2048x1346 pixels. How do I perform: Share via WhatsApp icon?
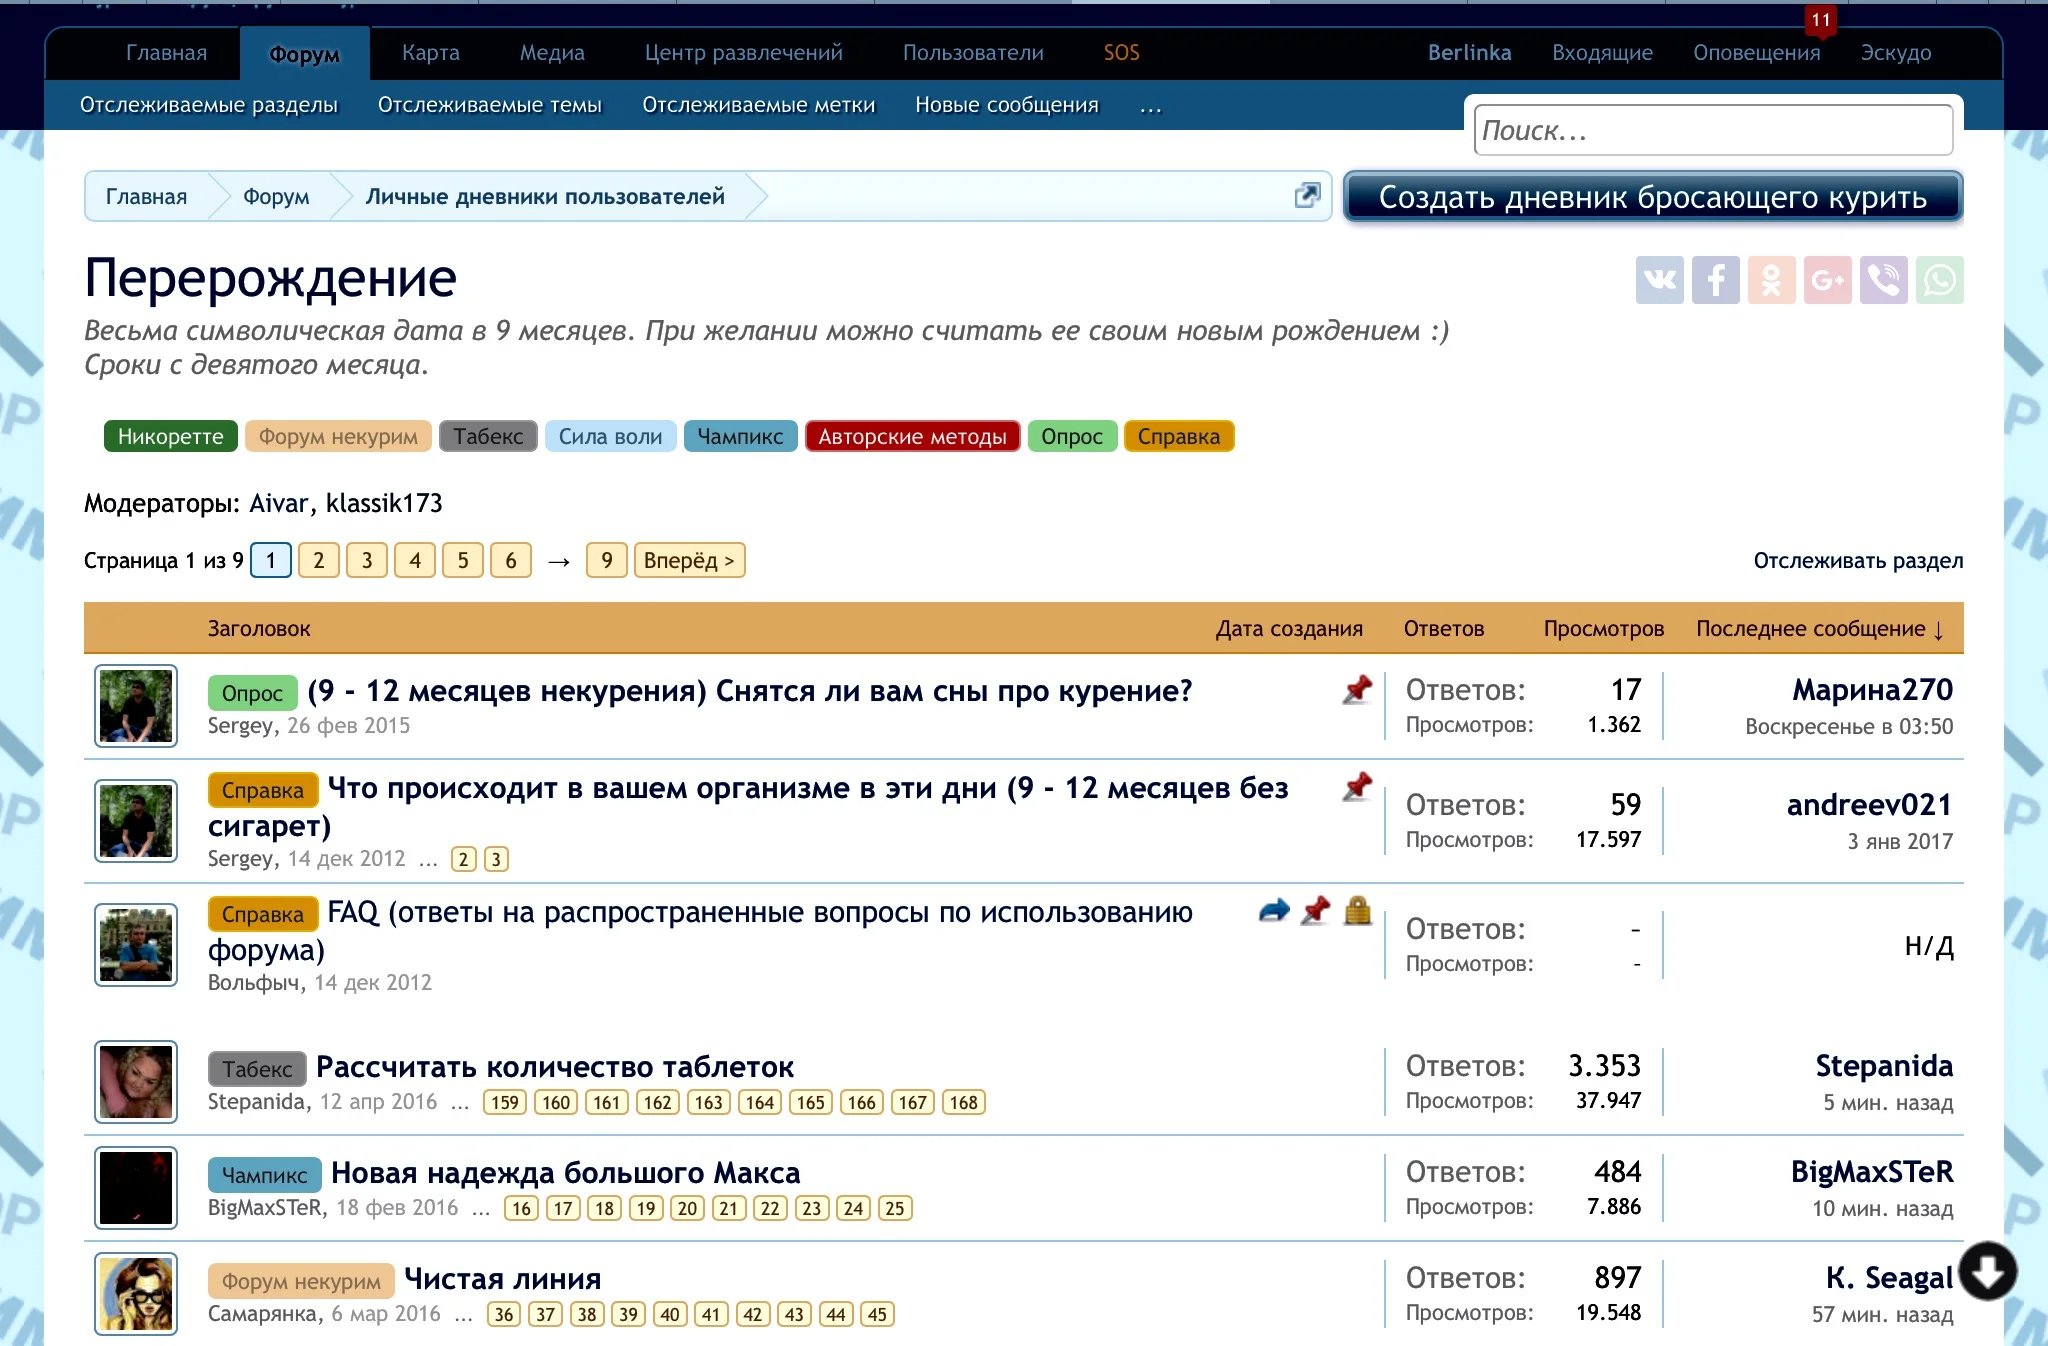1939,280
